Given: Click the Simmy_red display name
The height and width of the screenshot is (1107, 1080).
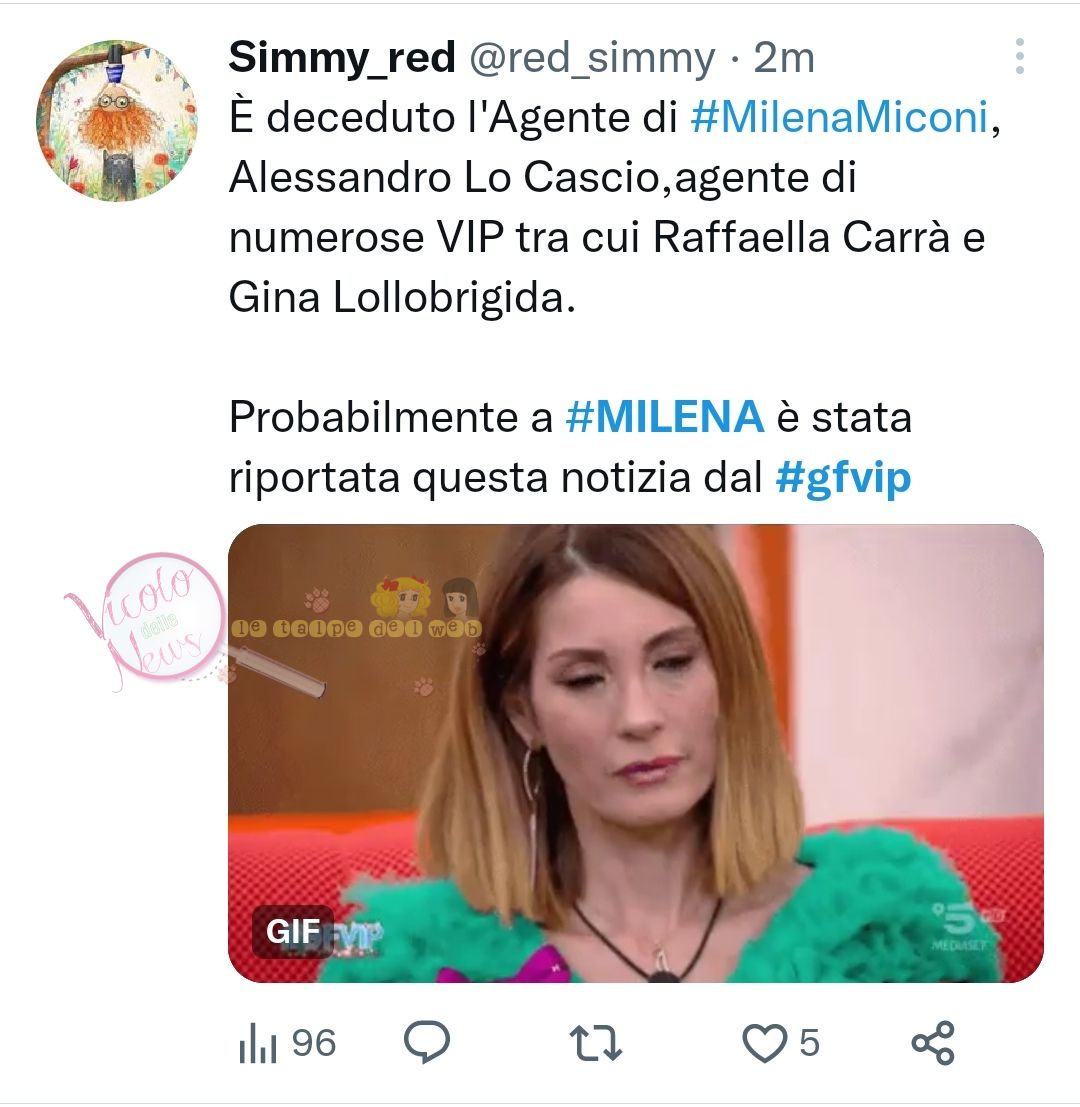Looking at the screenshot, I should point(342,57).
